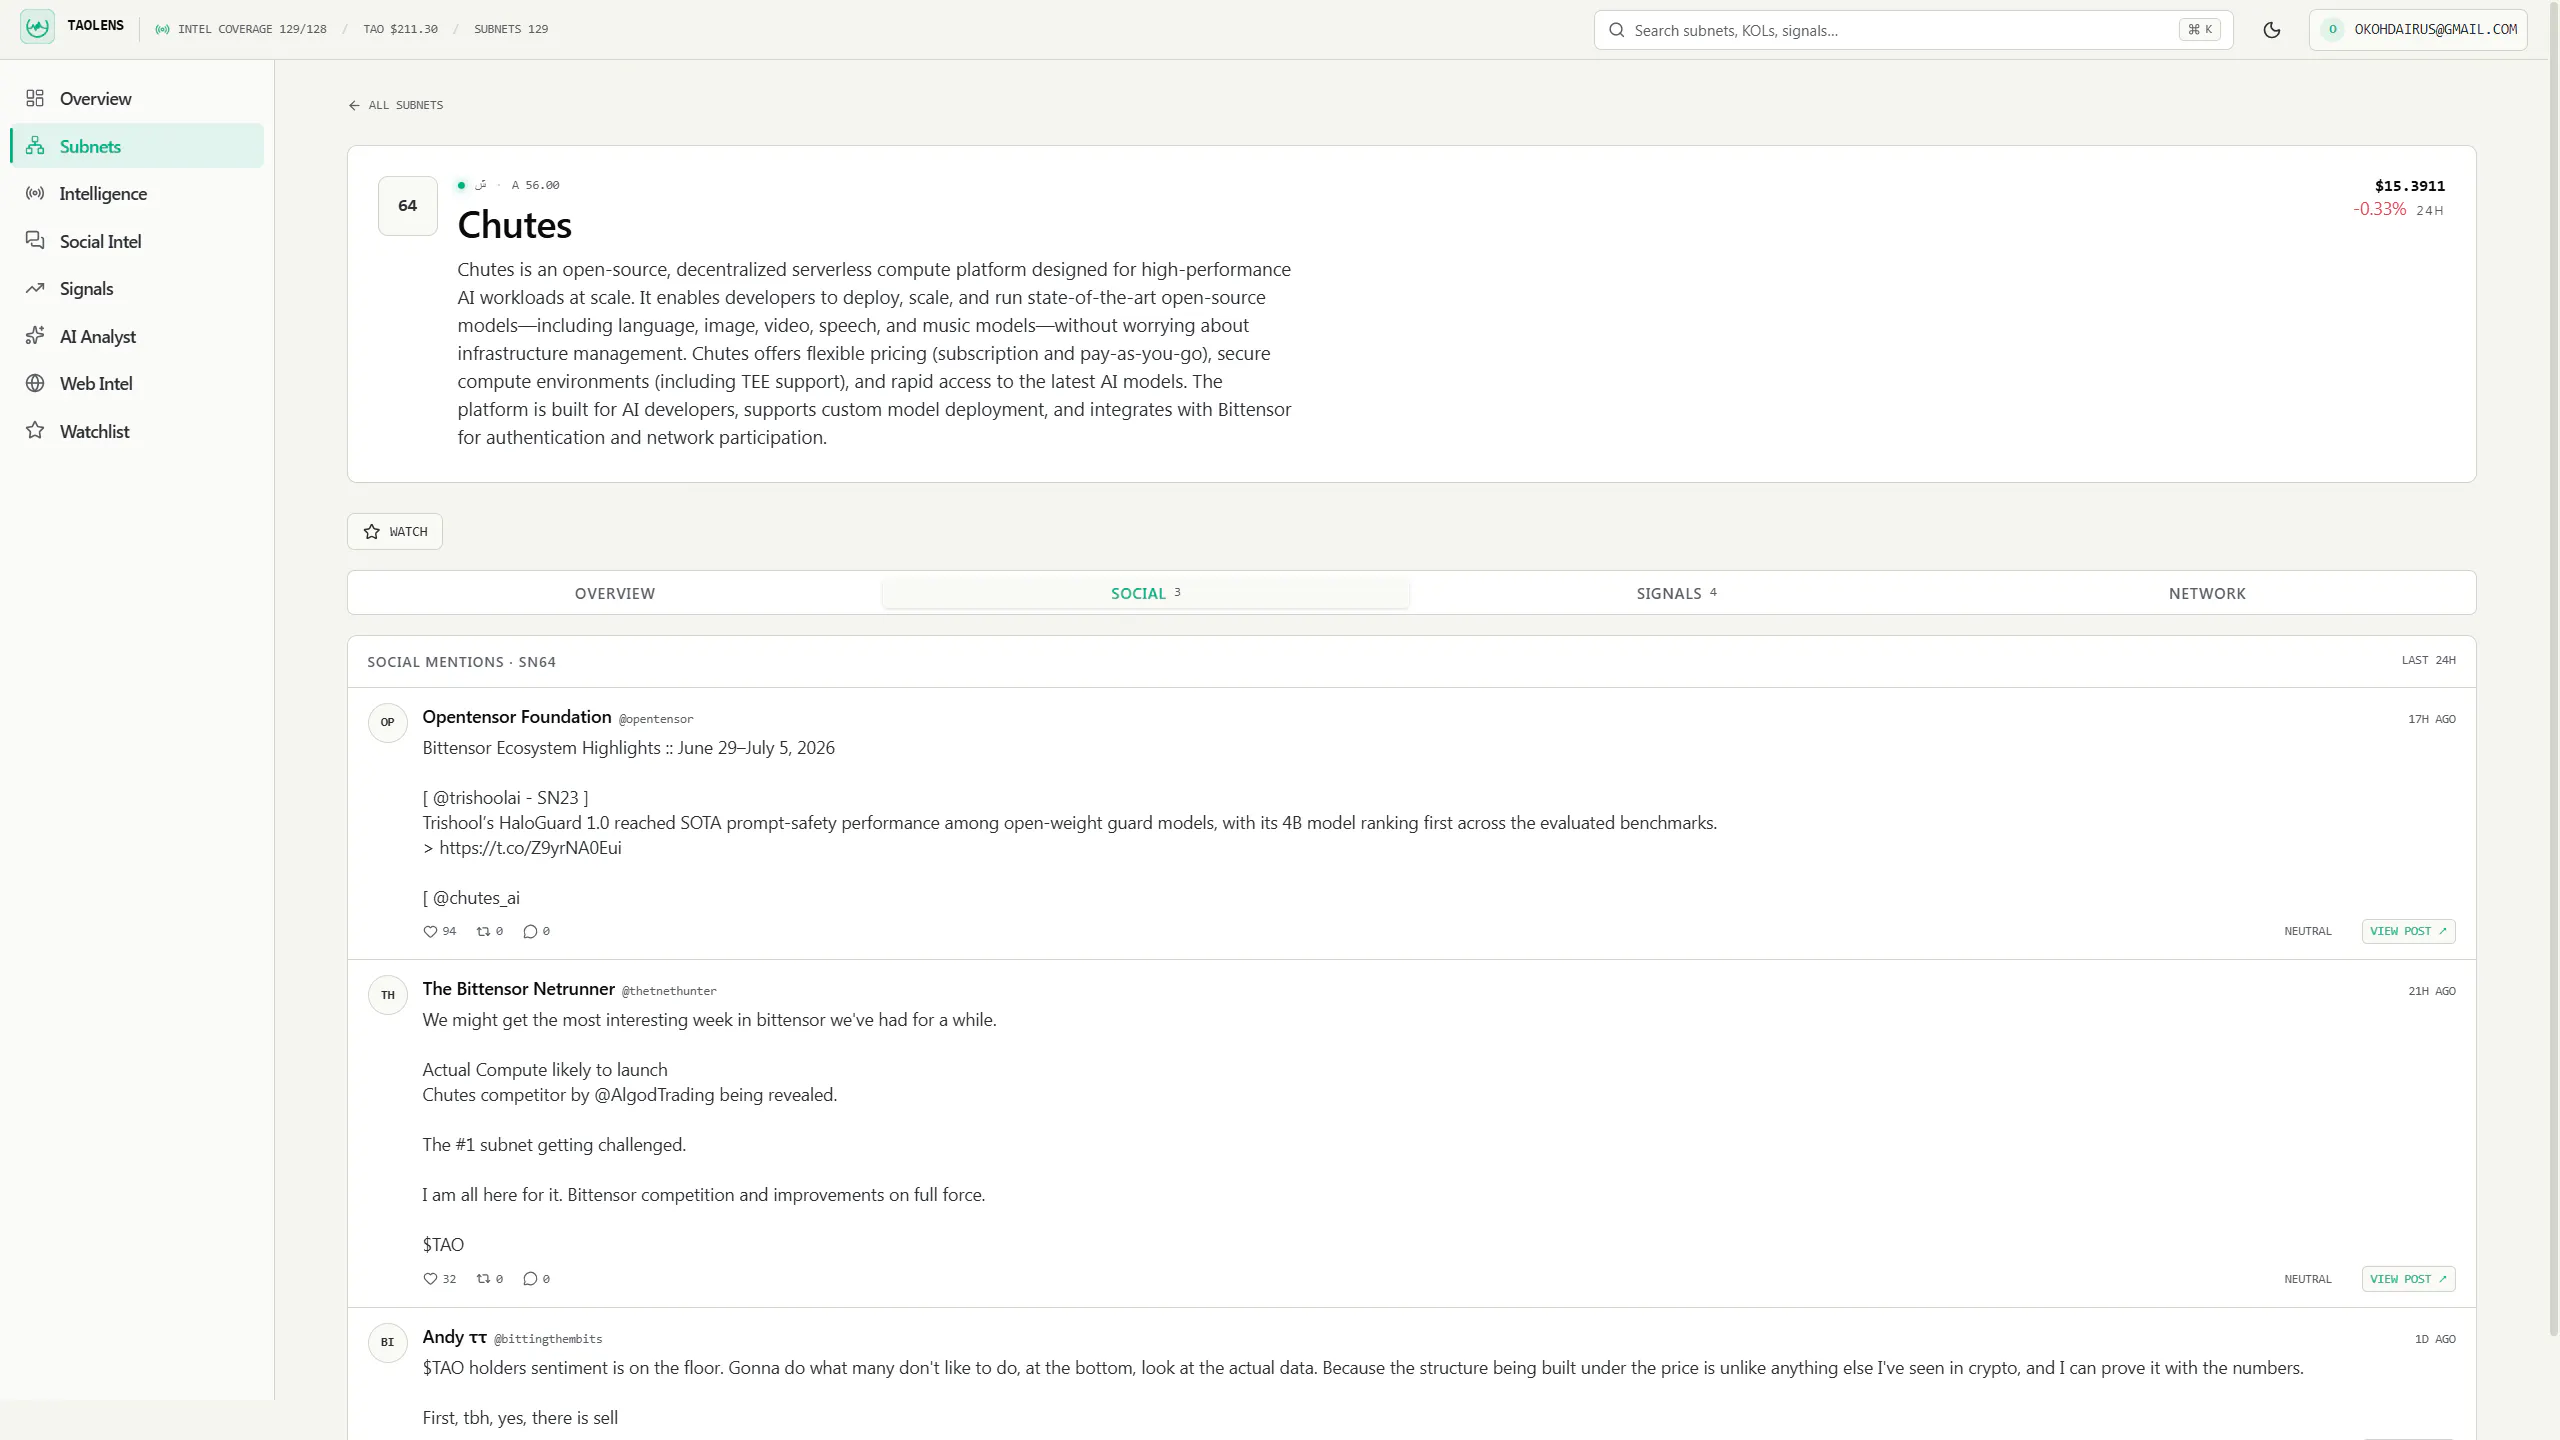Click the $15.3911 price value
The width and height of the screenshot is (2560, 1440).
[x=2409, y=186]
